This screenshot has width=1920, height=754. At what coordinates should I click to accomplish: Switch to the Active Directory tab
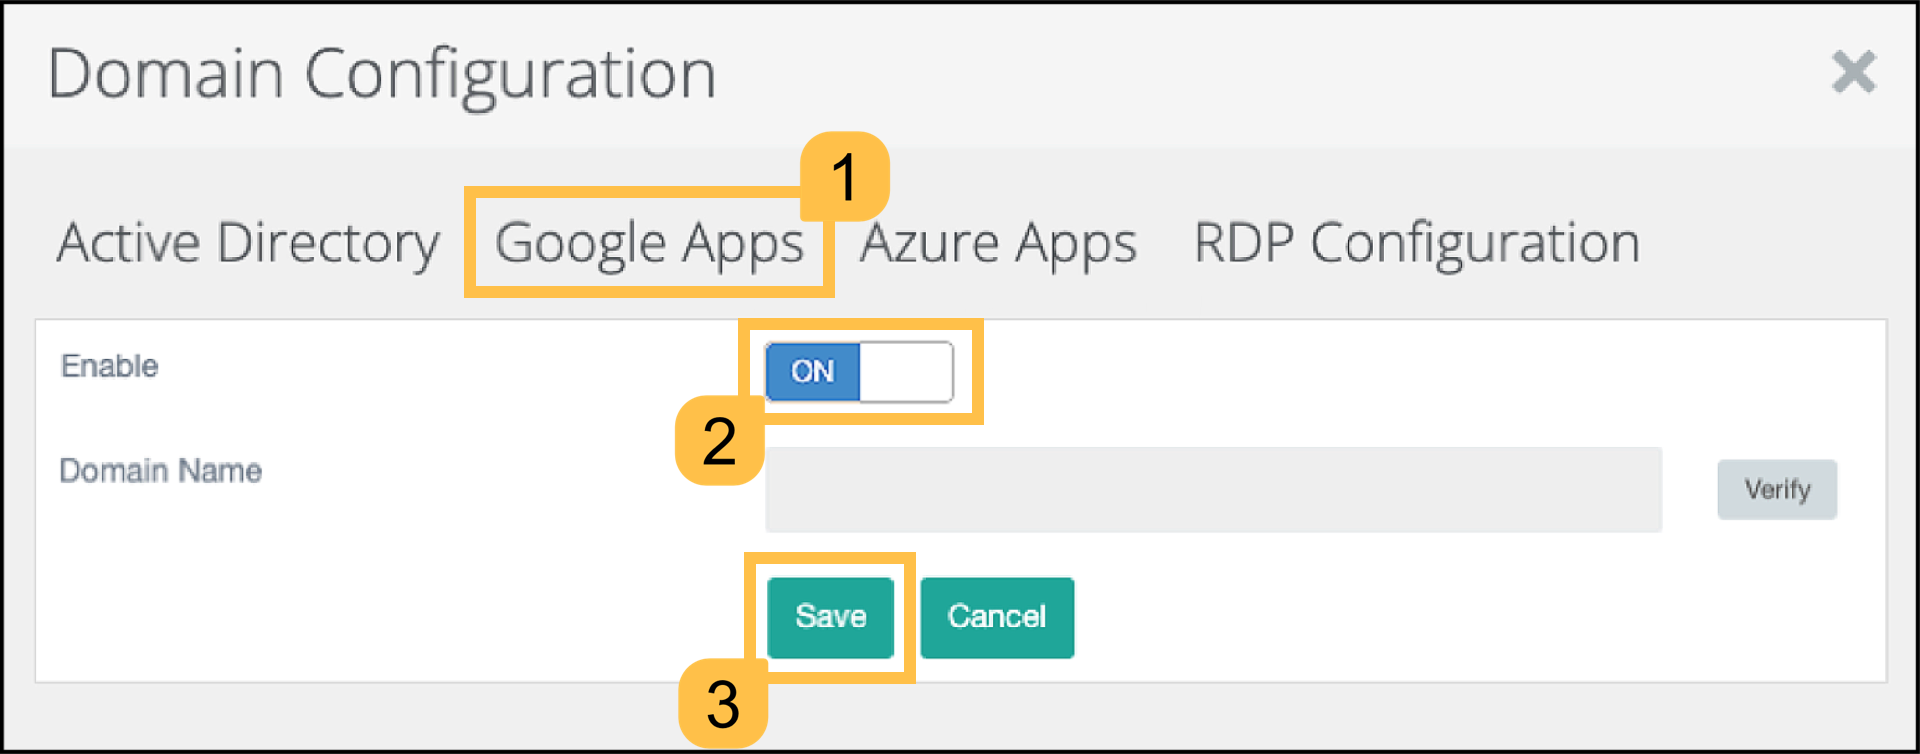[247, 241]
